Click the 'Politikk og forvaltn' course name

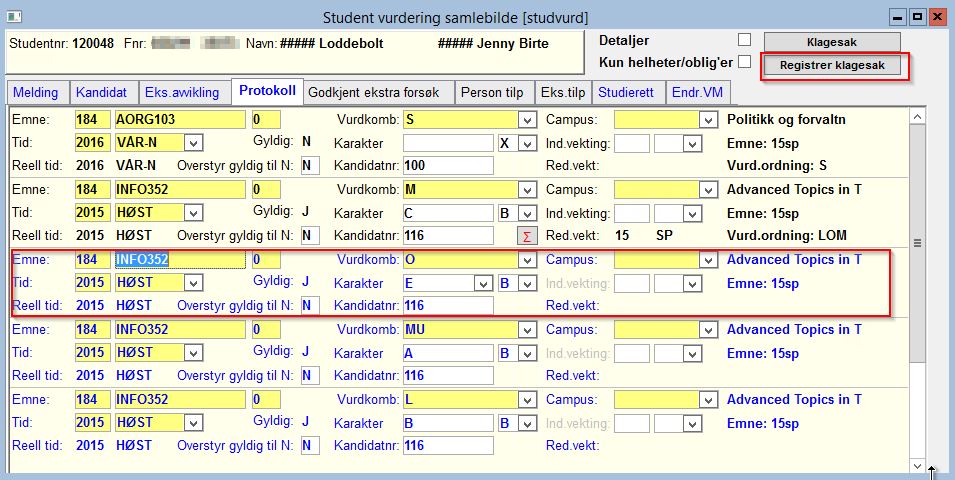click(x=786, y=119)
